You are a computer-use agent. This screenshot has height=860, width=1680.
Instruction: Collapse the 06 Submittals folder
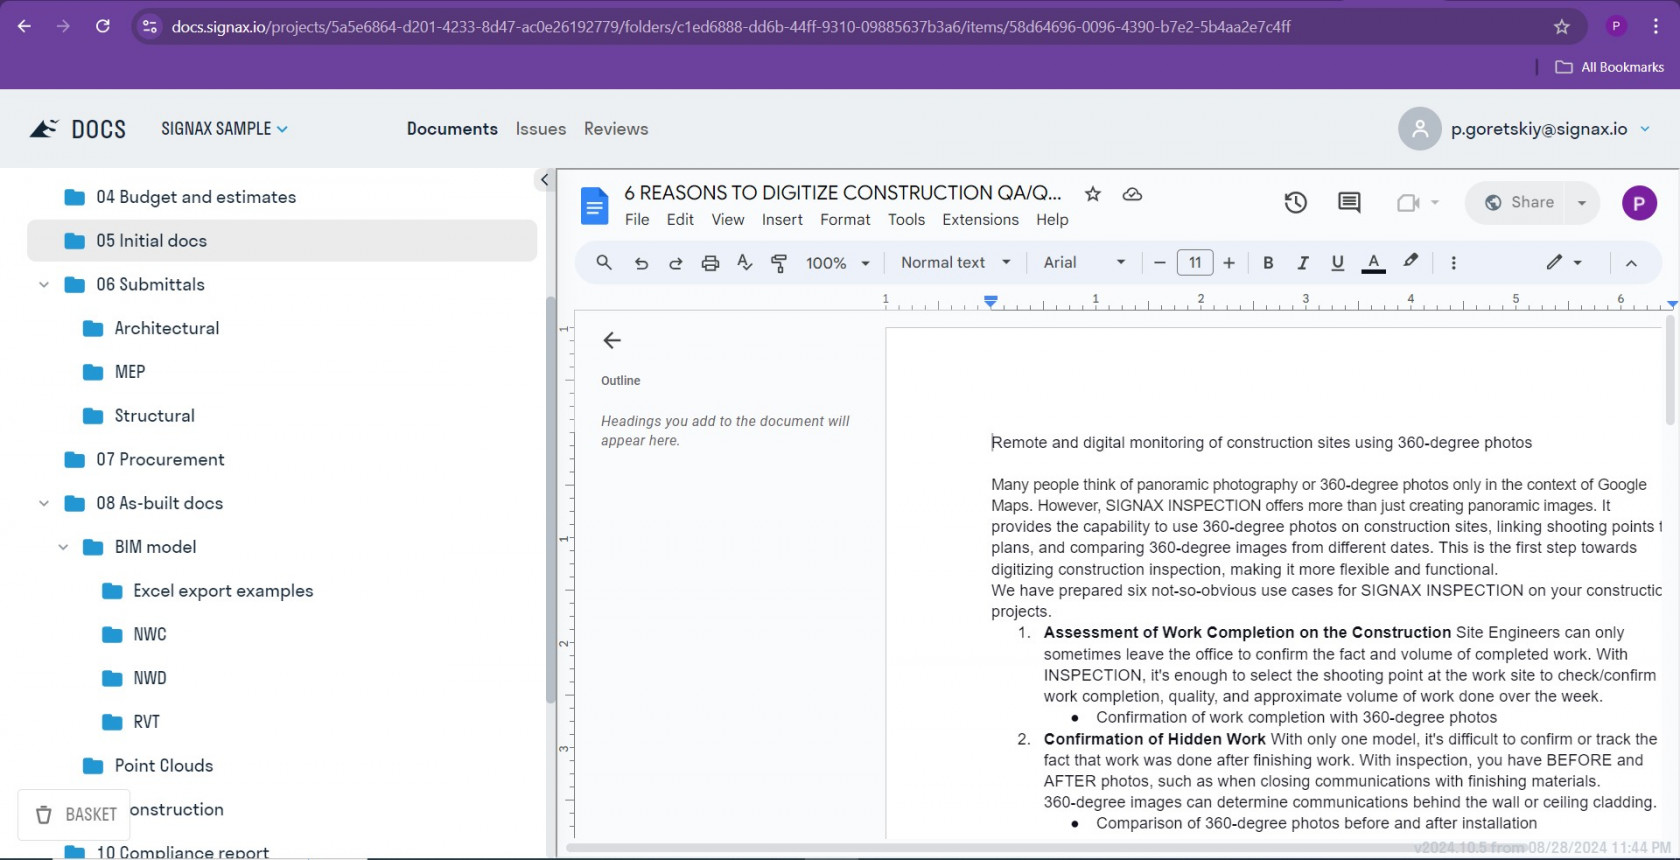[x=44, y=285]
